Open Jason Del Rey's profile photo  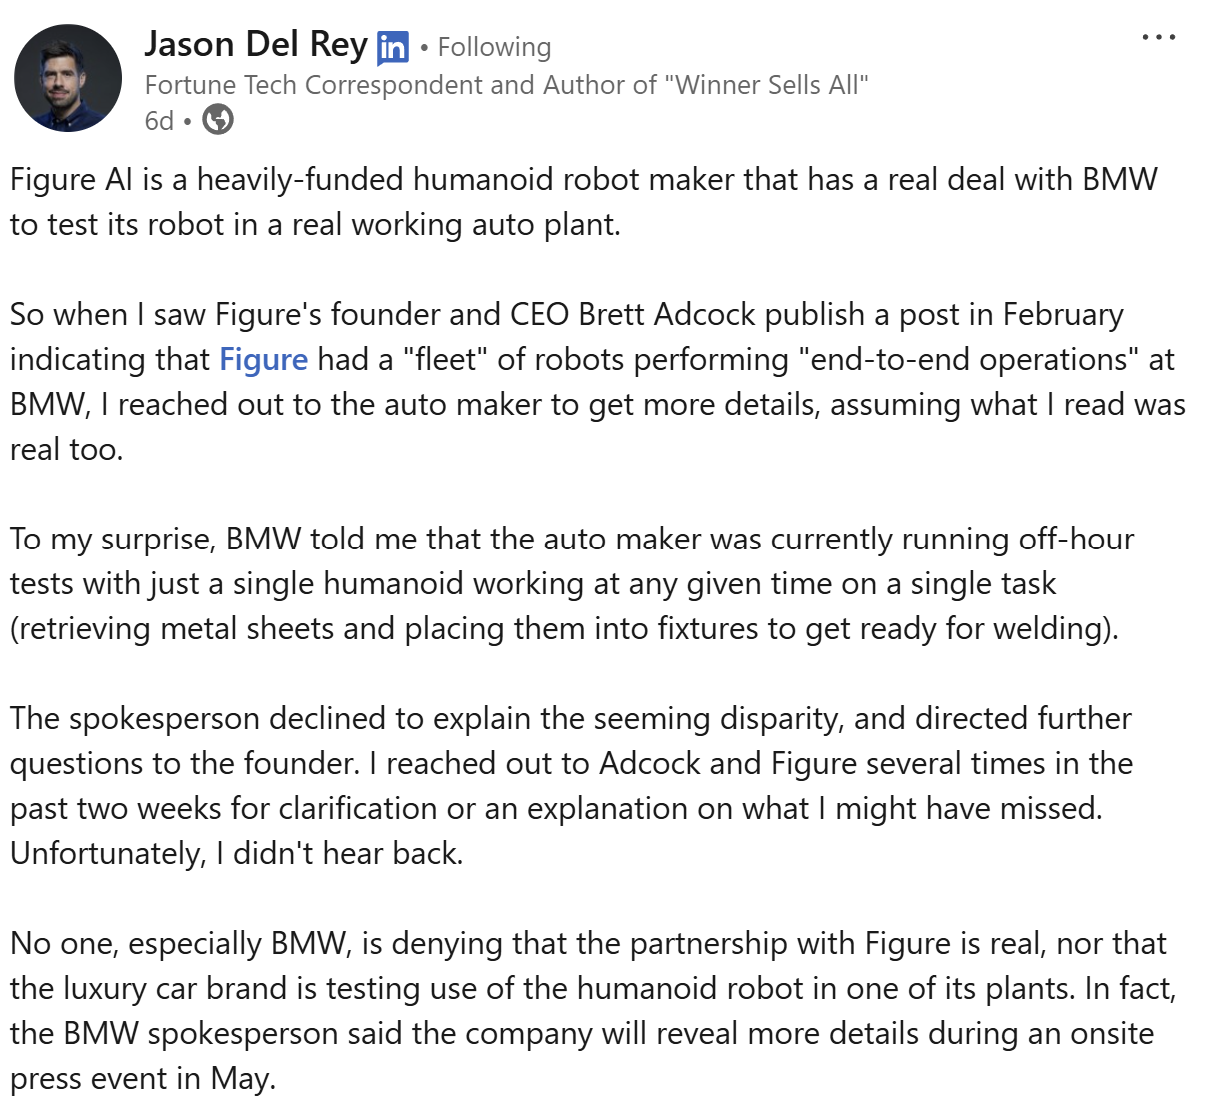pyautogui.click(x=68, y=78)
